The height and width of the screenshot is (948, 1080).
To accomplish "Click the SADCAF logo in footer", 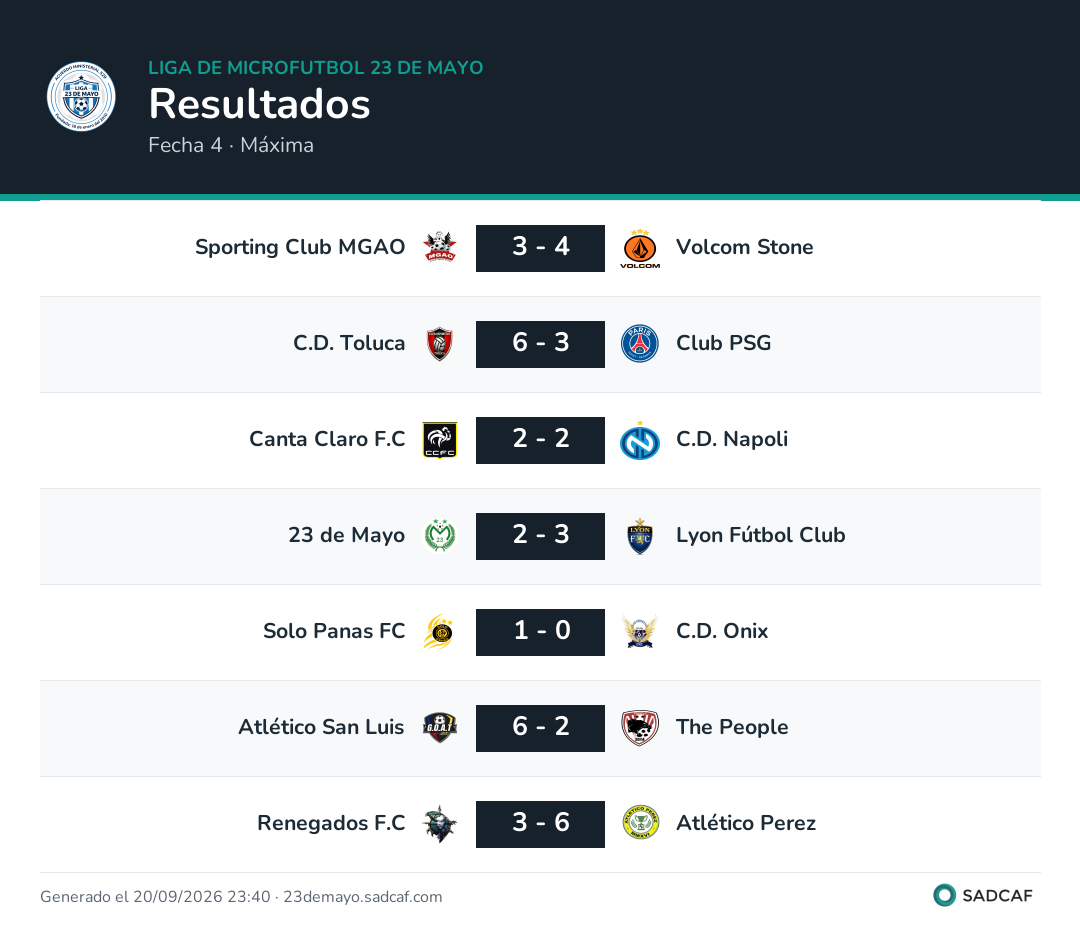I will point(983,896).
